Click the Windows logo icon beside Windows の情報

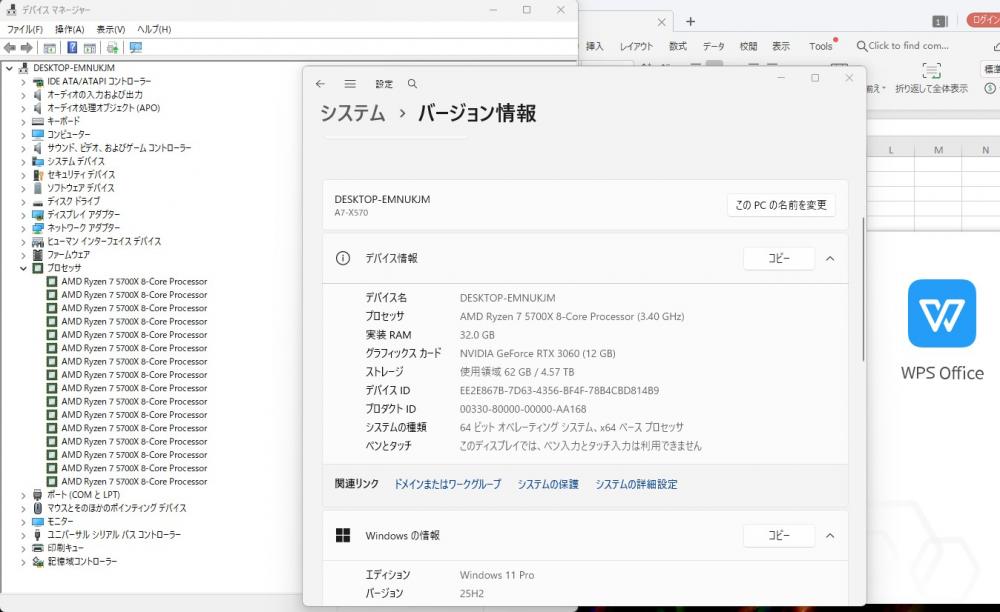(343, 536)
